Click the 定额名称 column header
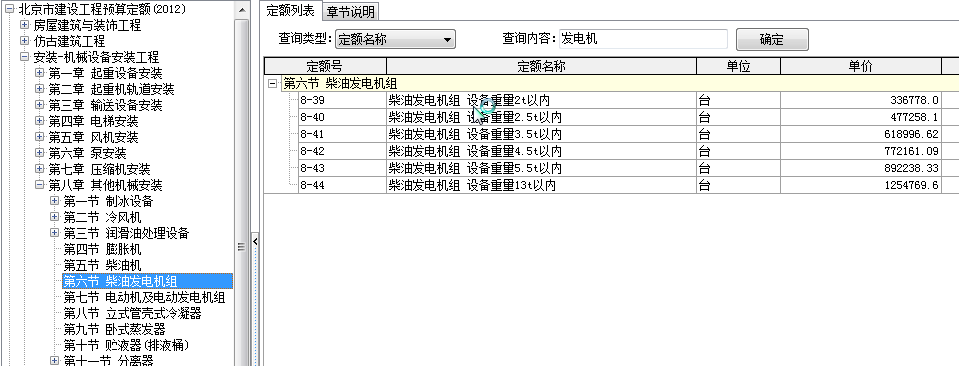The image size is (959, 366). tap(541, 66)
